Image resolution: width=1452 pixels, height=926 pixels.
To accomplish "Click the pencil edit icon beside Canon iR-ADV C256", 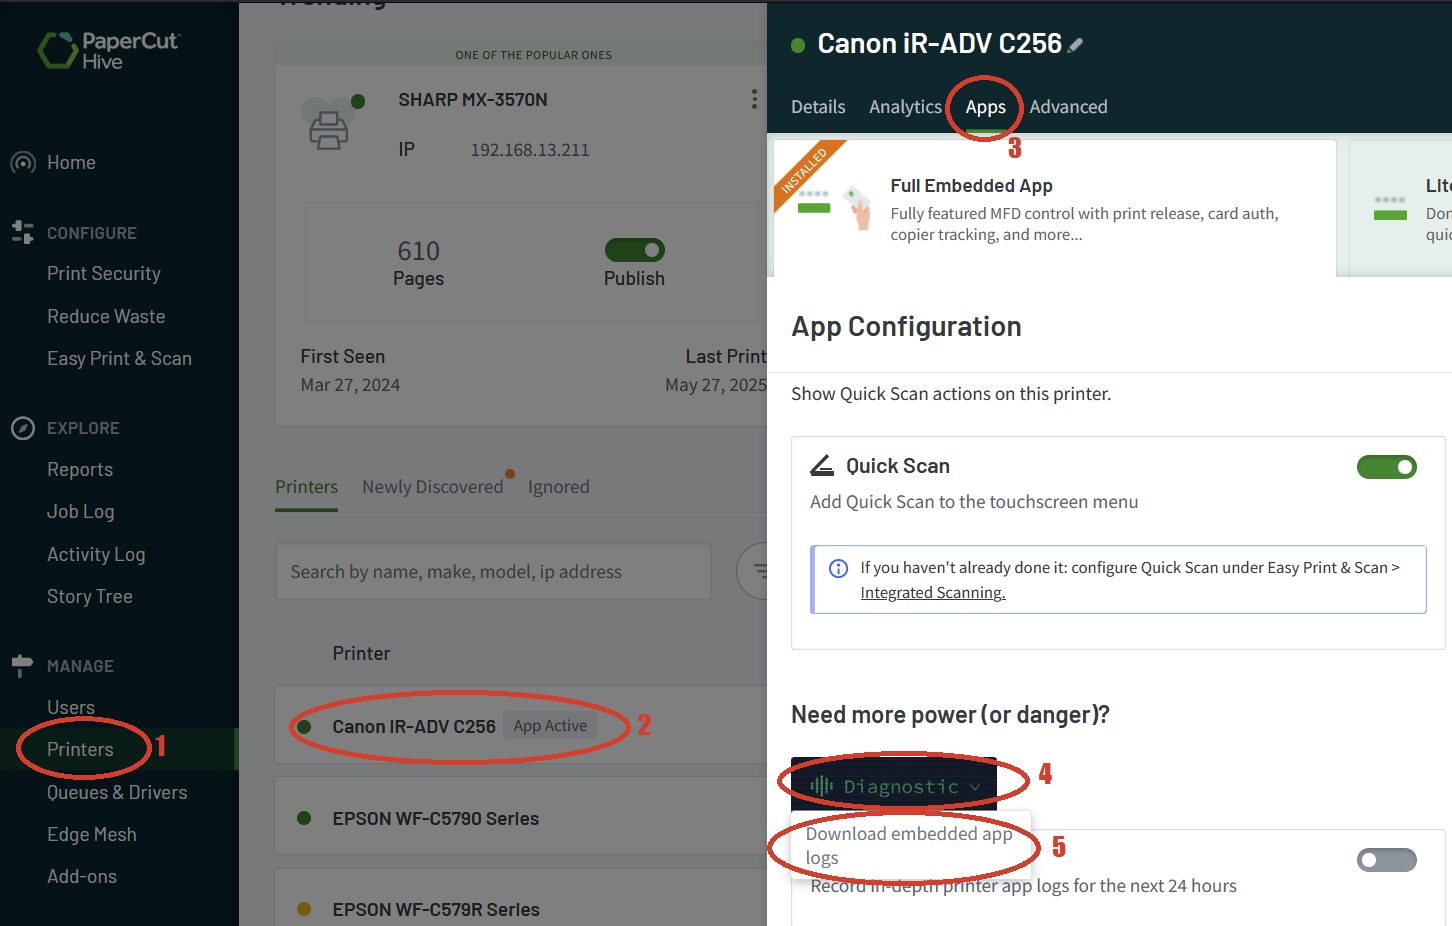I will point(1075,45).
